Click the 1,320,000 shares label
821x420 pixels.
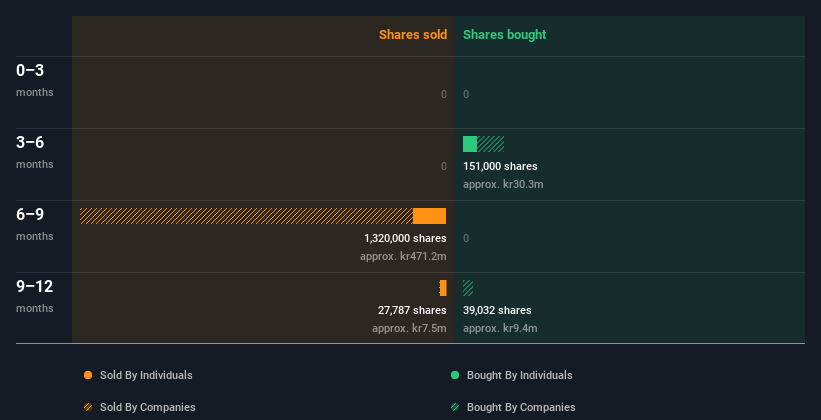[x=405, y=238]
